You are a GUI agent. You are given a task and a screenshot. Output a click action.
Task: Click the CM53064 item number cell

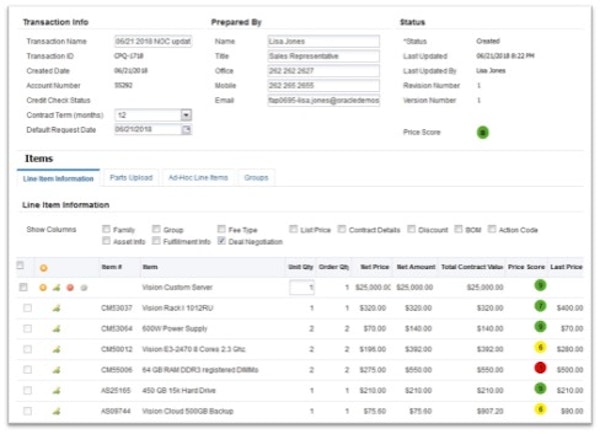click(x=117, y=329)
